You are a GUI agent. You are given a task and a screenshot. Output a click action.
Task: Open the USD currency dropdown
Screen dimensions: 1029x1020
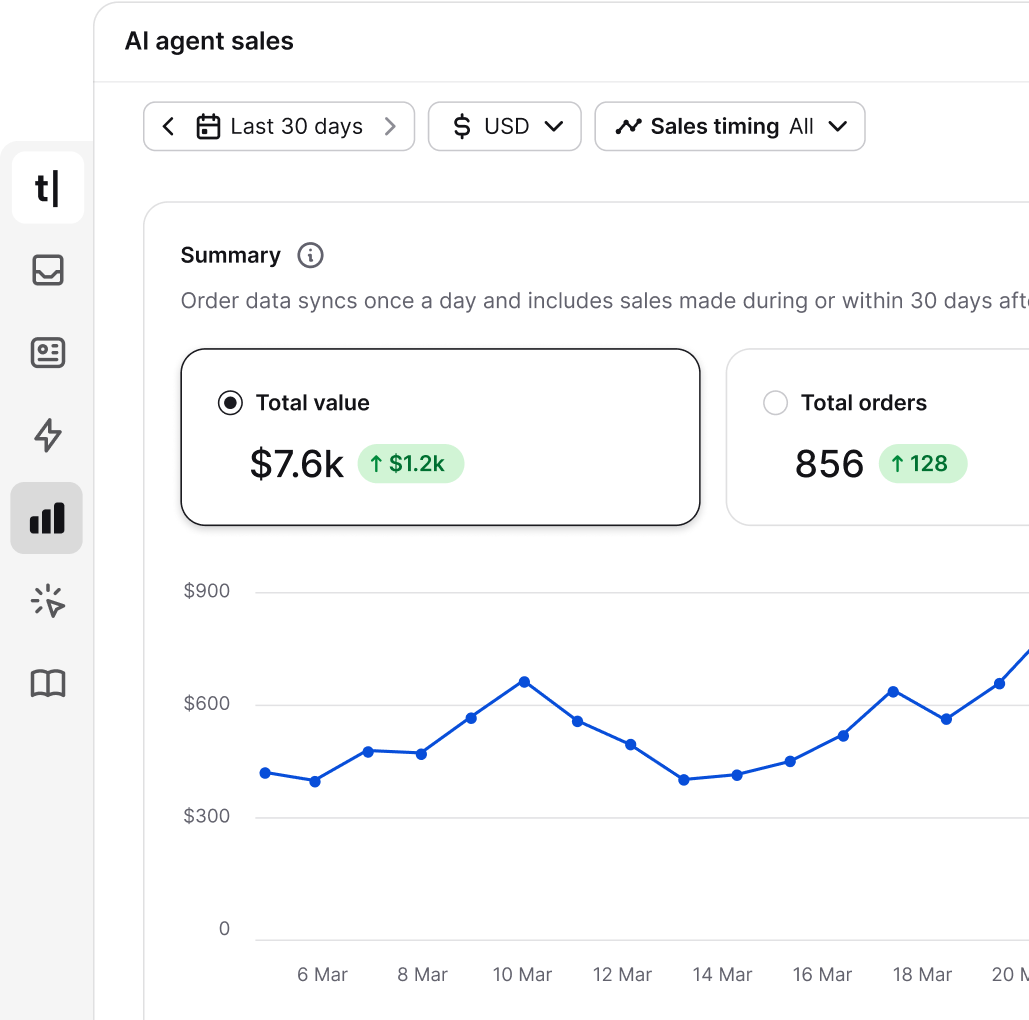point(505,126)
